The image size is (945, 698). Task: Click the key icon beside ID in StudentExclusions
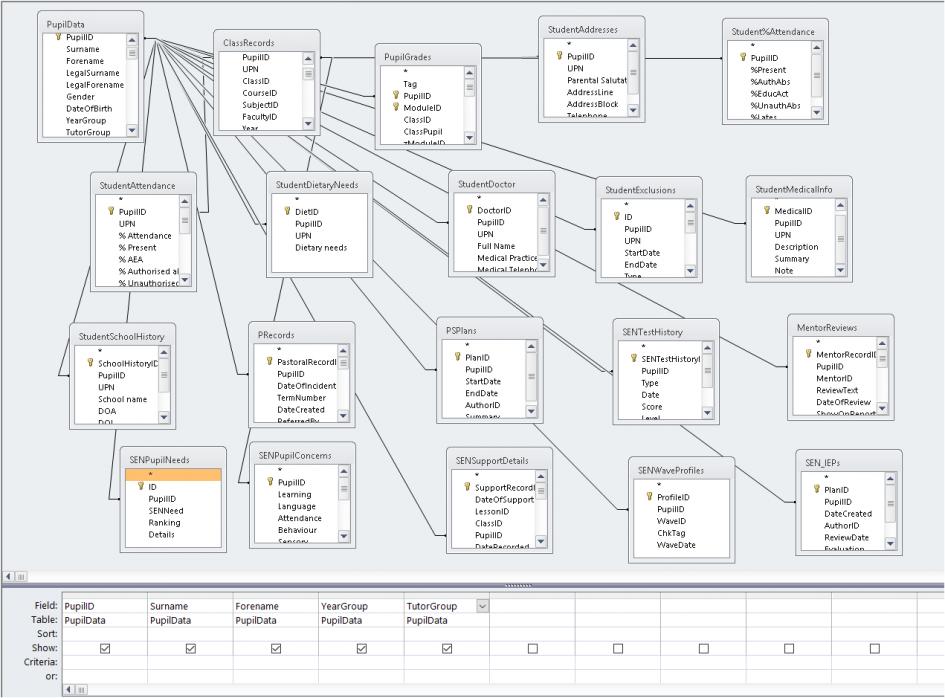[x=617, y=216]
